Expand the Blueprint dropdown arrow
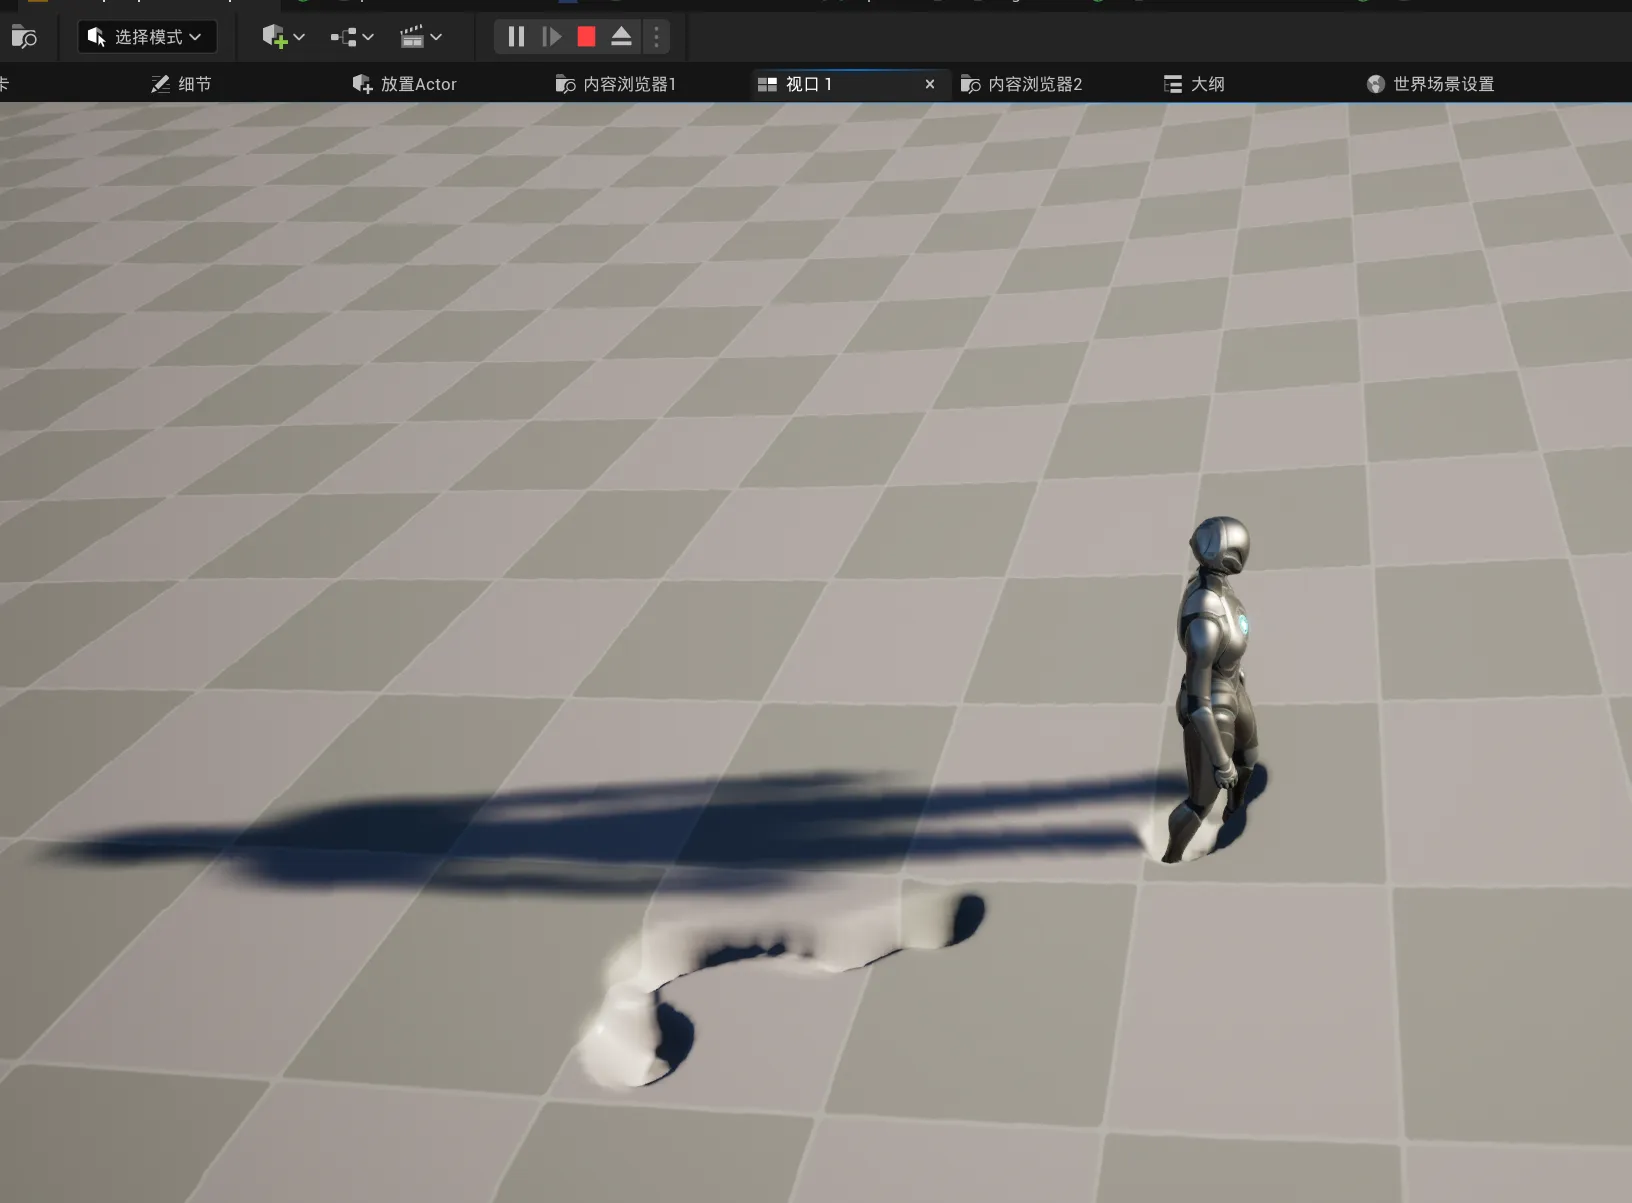Screen dimensions: 1632x1203 [368, 37]
